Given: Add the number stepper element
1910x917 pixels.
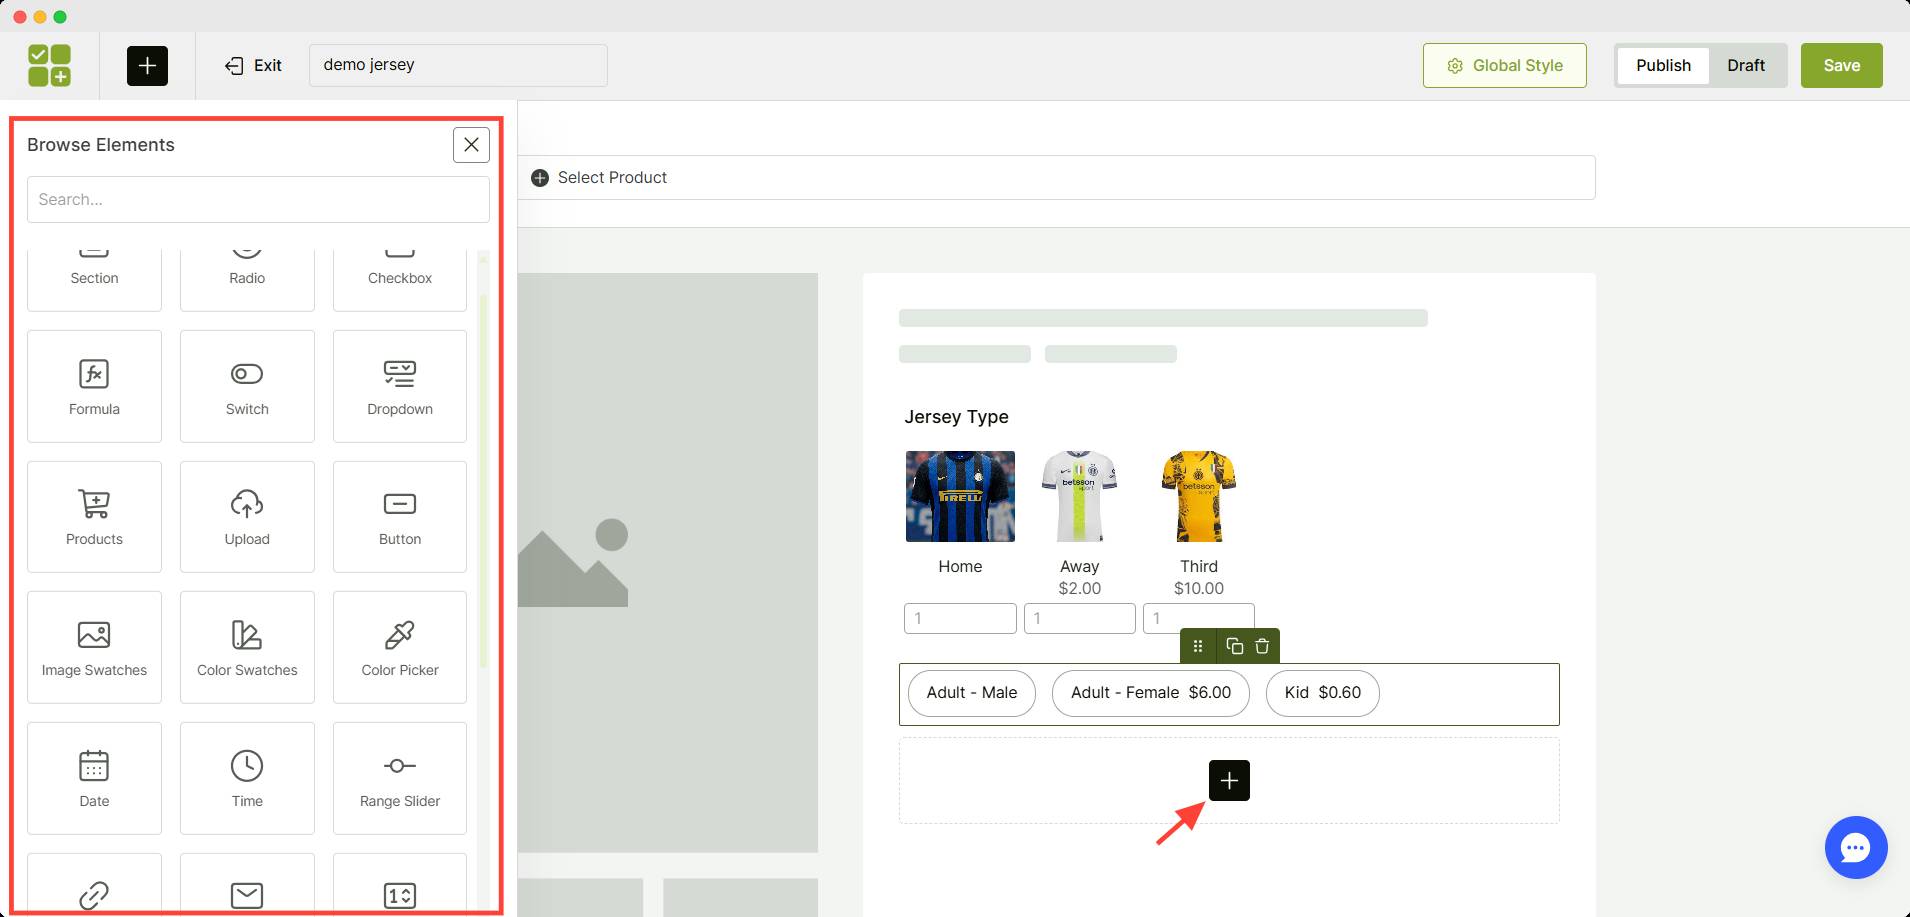Looking at the screenshot, I should [x=400, y=885].
